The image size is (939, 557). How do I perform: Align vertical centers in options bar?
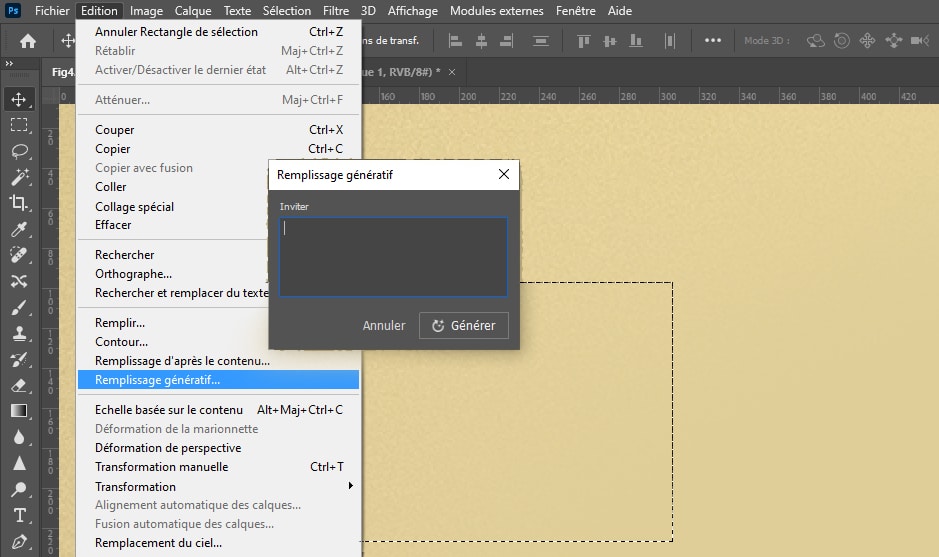610,41
